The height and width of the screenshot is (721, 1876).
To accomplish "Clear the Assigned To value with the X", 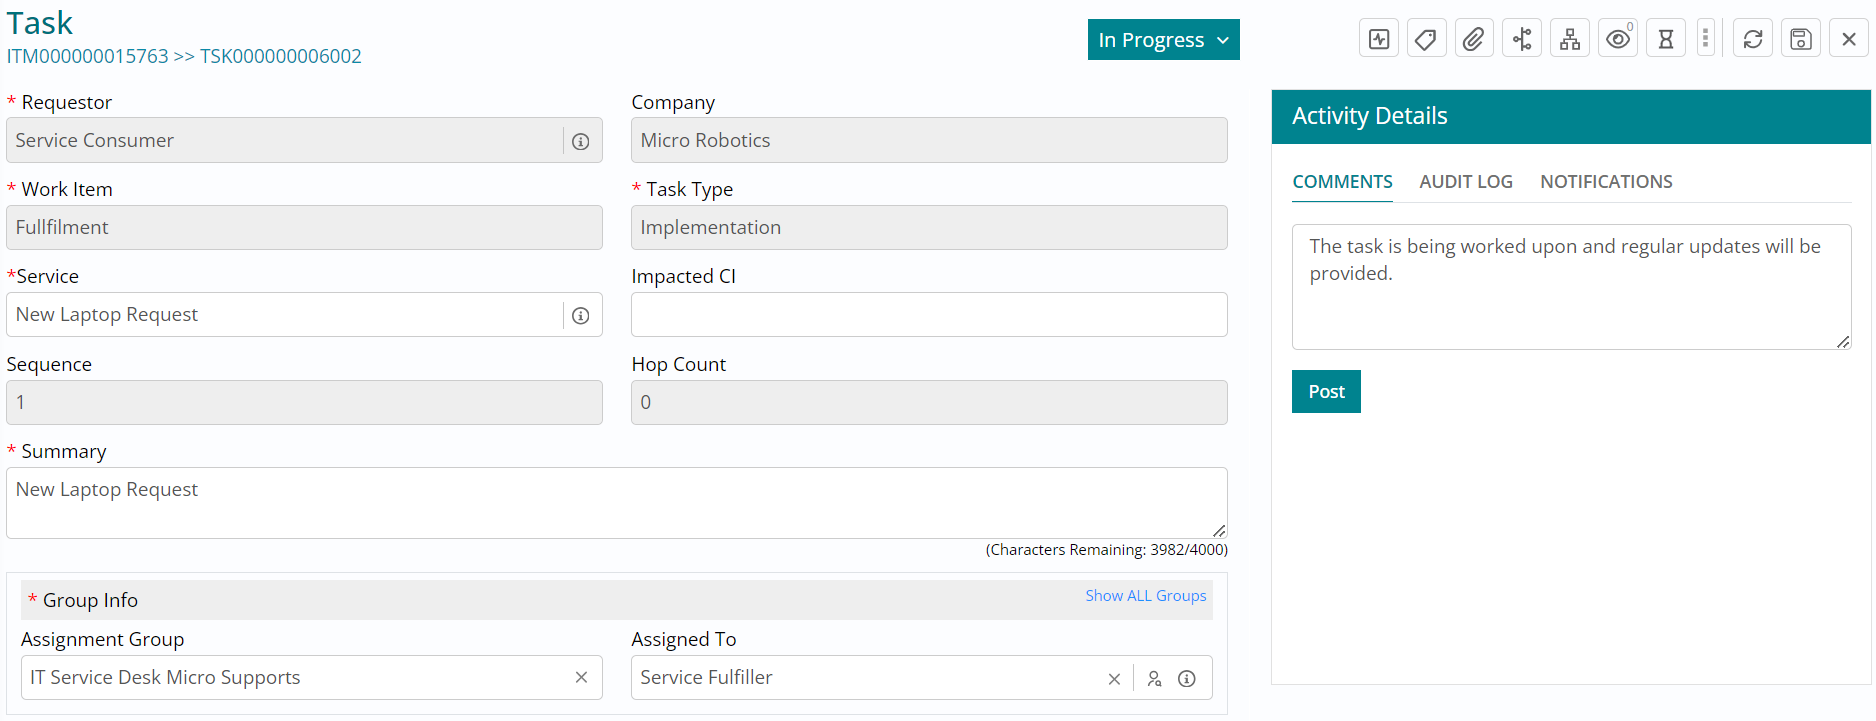I will 1114,679.
